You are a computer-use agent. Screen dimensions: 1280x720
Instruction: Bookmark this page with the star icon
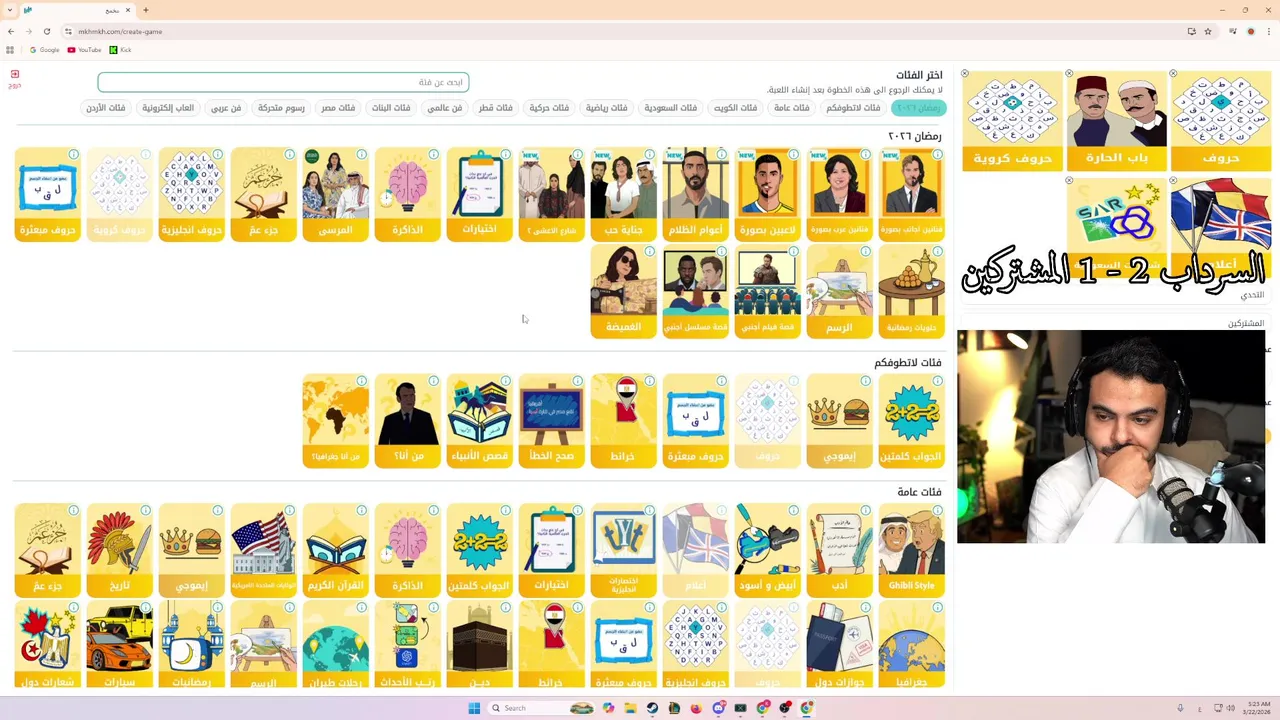click(1208, 31)
